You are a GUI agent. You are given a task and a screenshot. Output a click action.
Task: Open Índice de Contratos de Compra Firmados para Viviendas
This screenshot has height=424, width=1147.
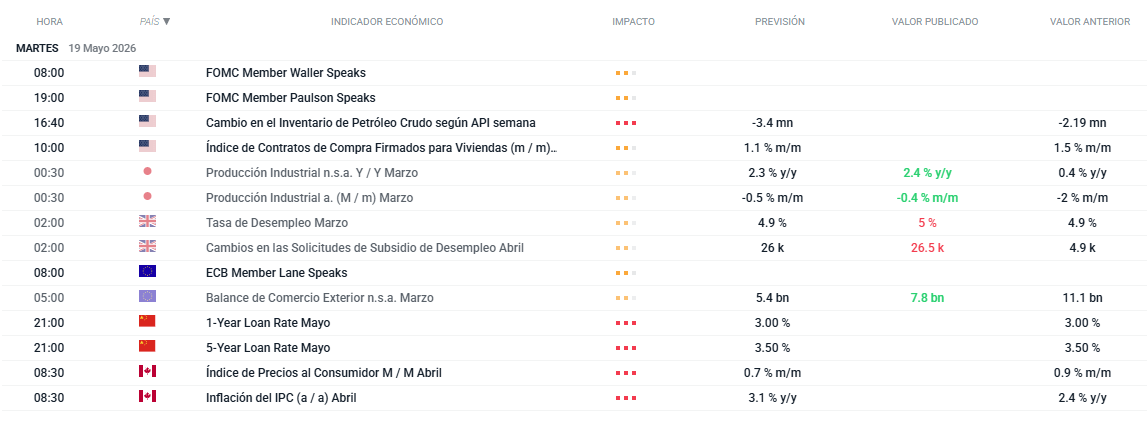click(382, 148)
